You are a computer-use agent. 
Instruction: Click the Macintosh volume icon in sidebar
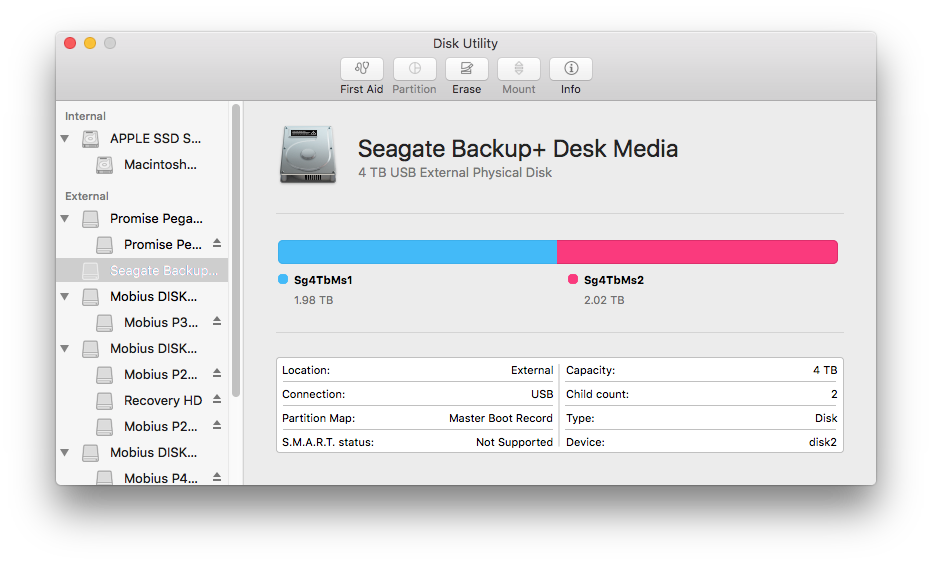(105, 165)
